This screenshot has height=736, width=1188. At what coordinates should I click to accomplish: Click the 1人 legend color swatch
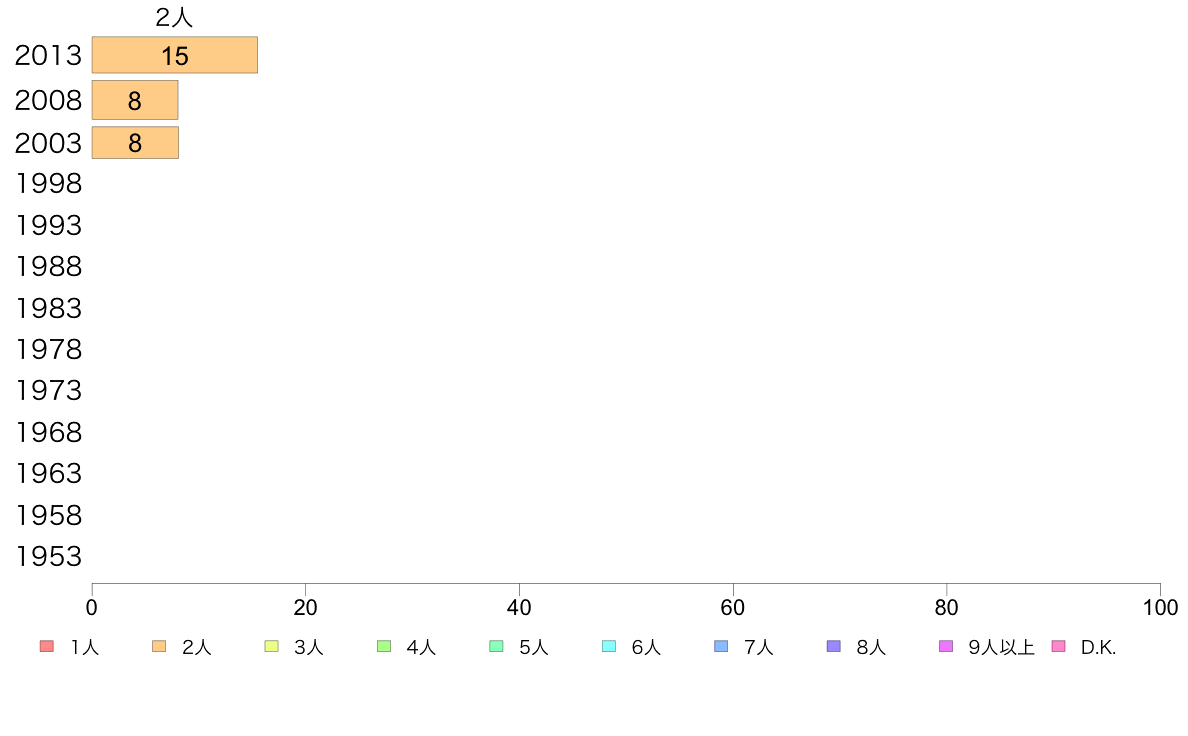coord(46,647)
